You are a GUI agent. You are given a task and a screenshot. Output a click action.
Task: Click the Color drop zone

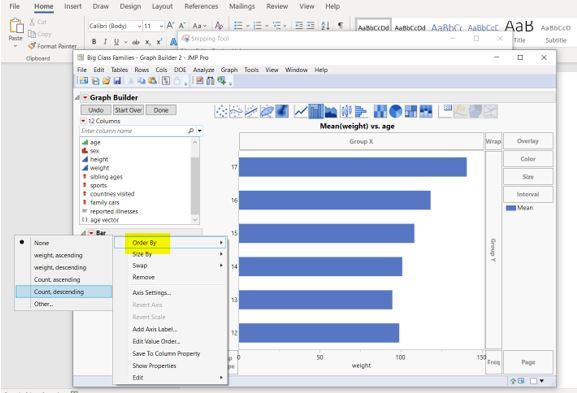pyautogui.click(x=528, y=159)
